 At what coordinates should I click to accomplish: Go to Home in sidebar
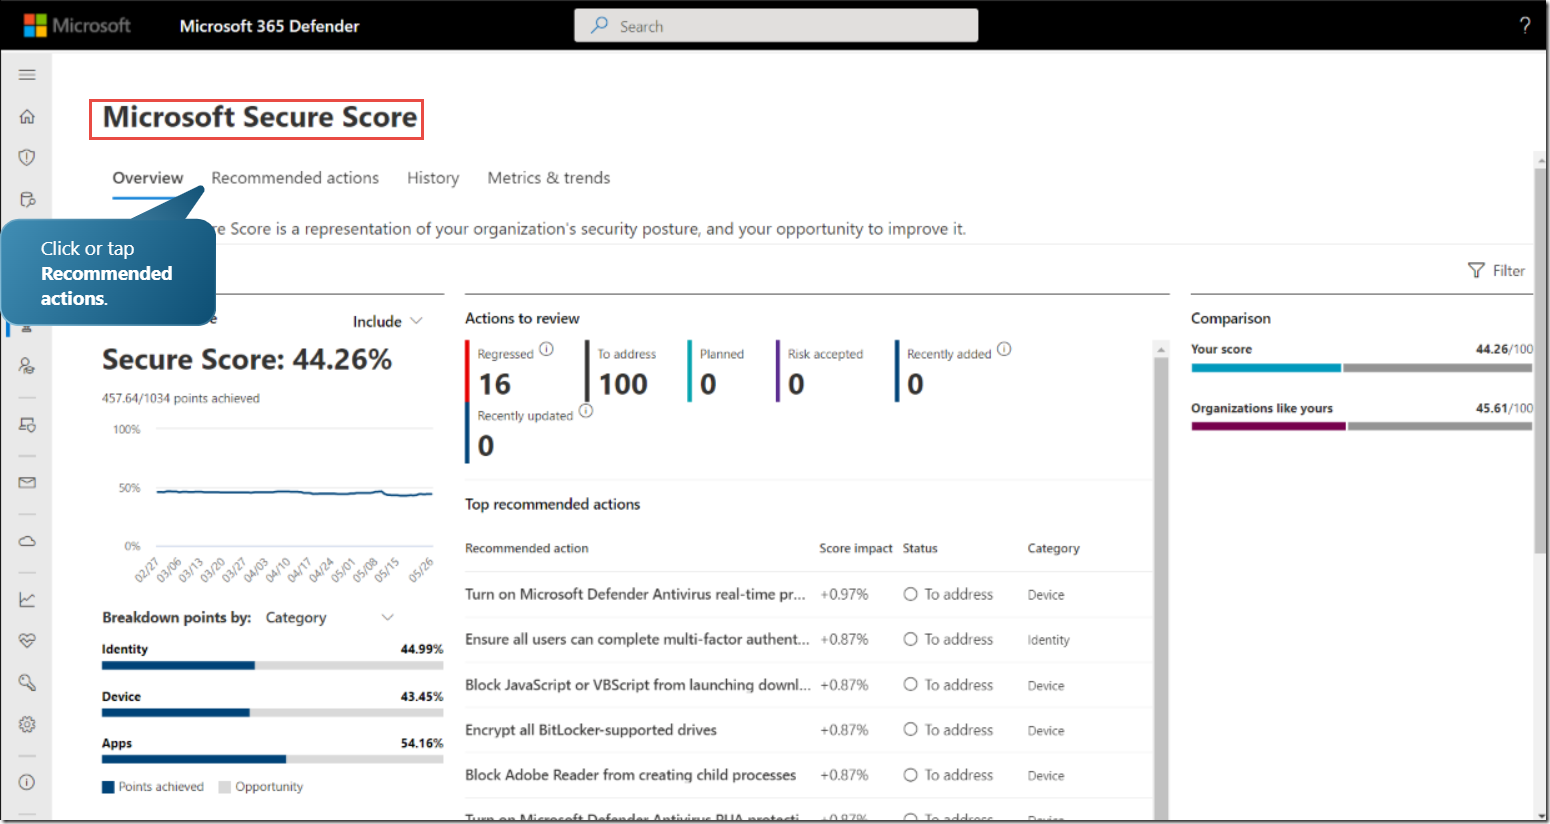[27, 117]
